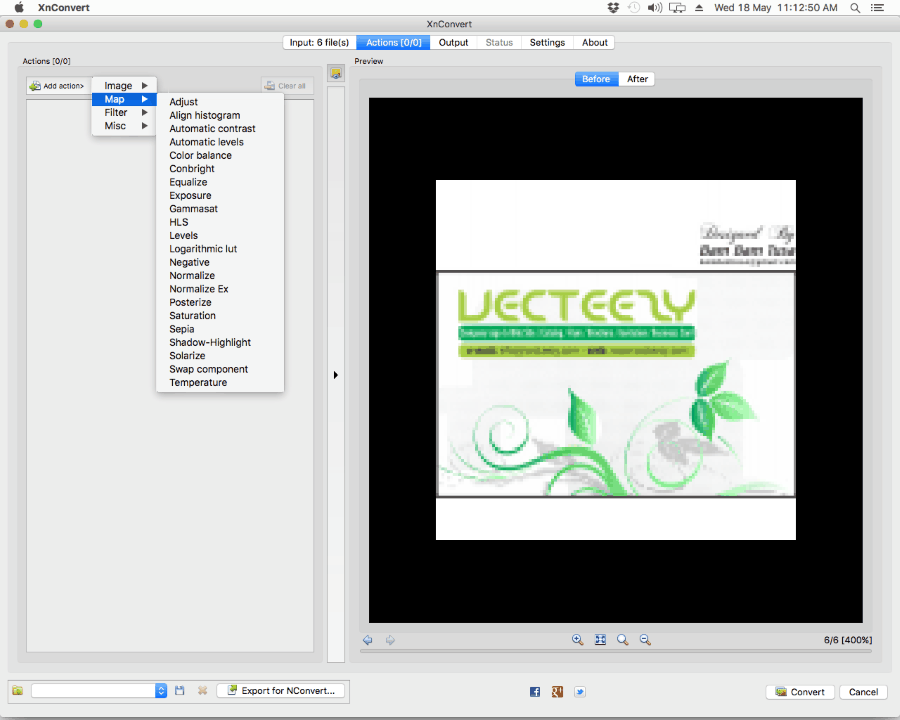
Task: Click the Clear all button
Action: point(287,86)
